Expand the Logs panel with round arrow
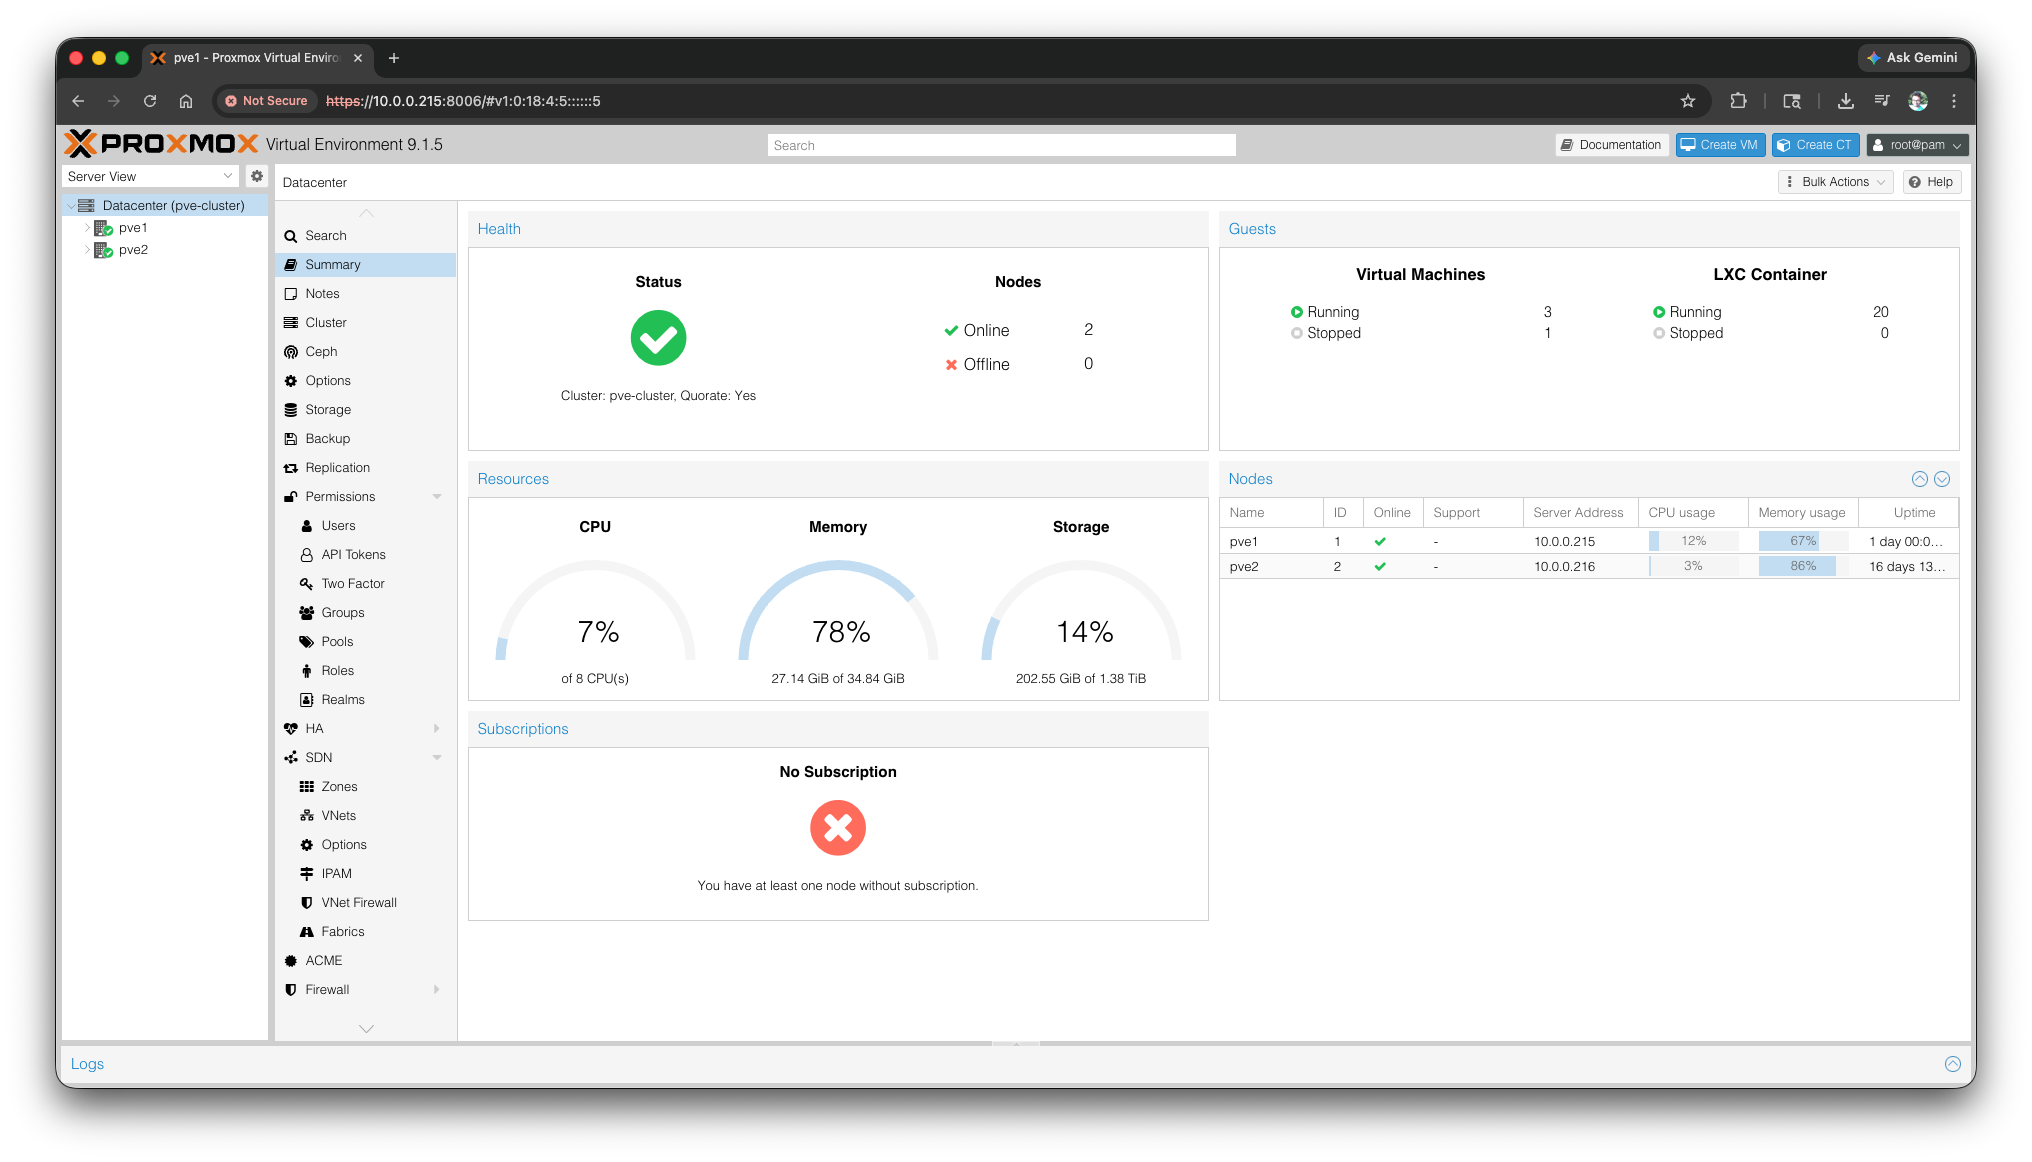 1952,1064
